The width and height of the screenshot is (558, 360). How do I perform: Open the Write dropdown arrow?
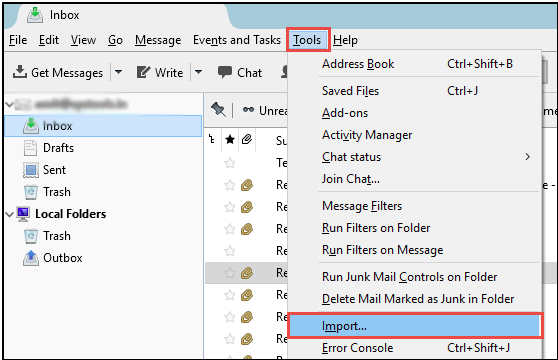pos(199,72)
